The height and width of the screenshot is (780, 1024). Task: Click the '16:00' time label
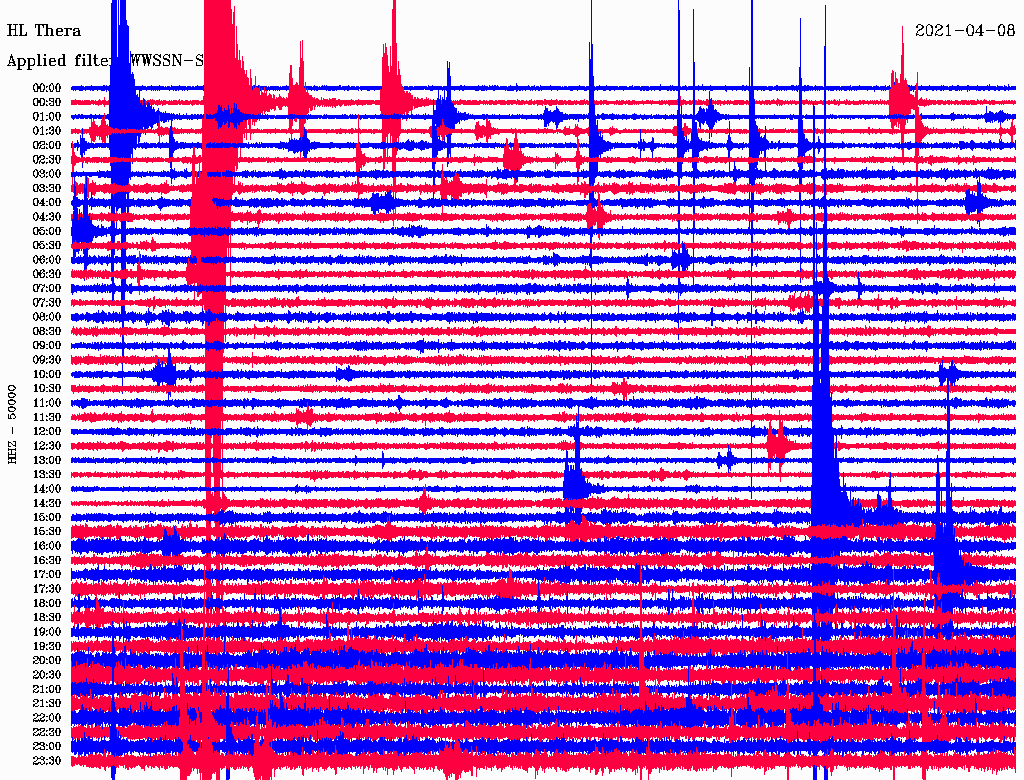tap(47, 546)
